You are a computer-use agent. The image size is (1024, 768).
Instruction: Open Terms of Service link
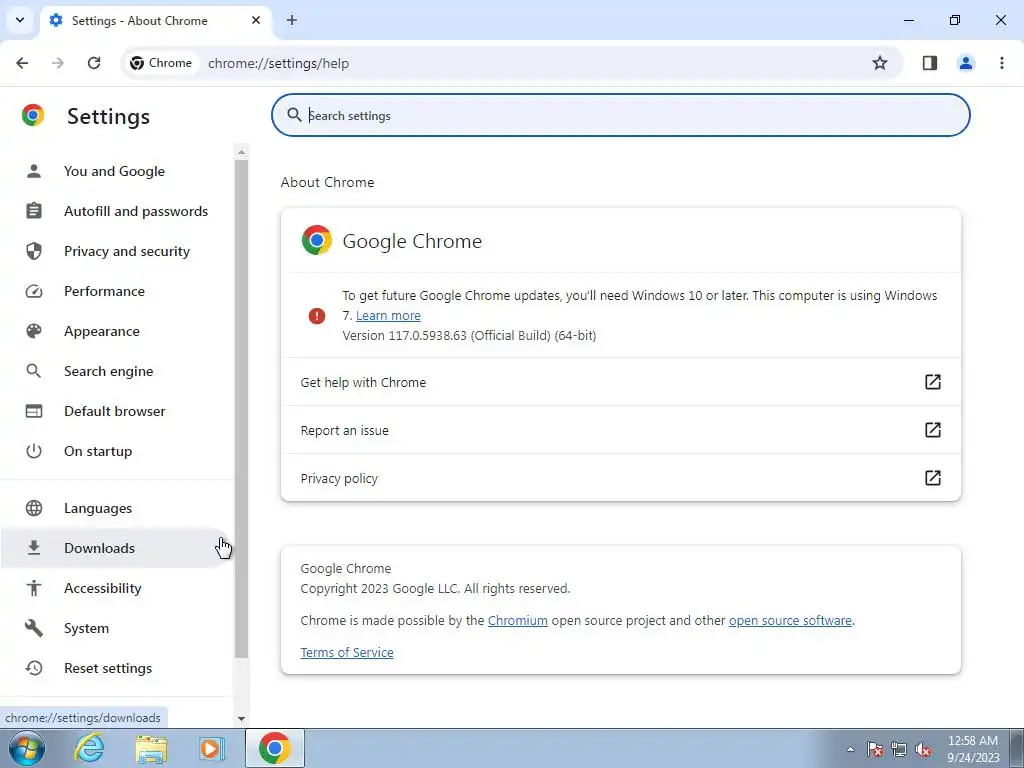point(347,652)
